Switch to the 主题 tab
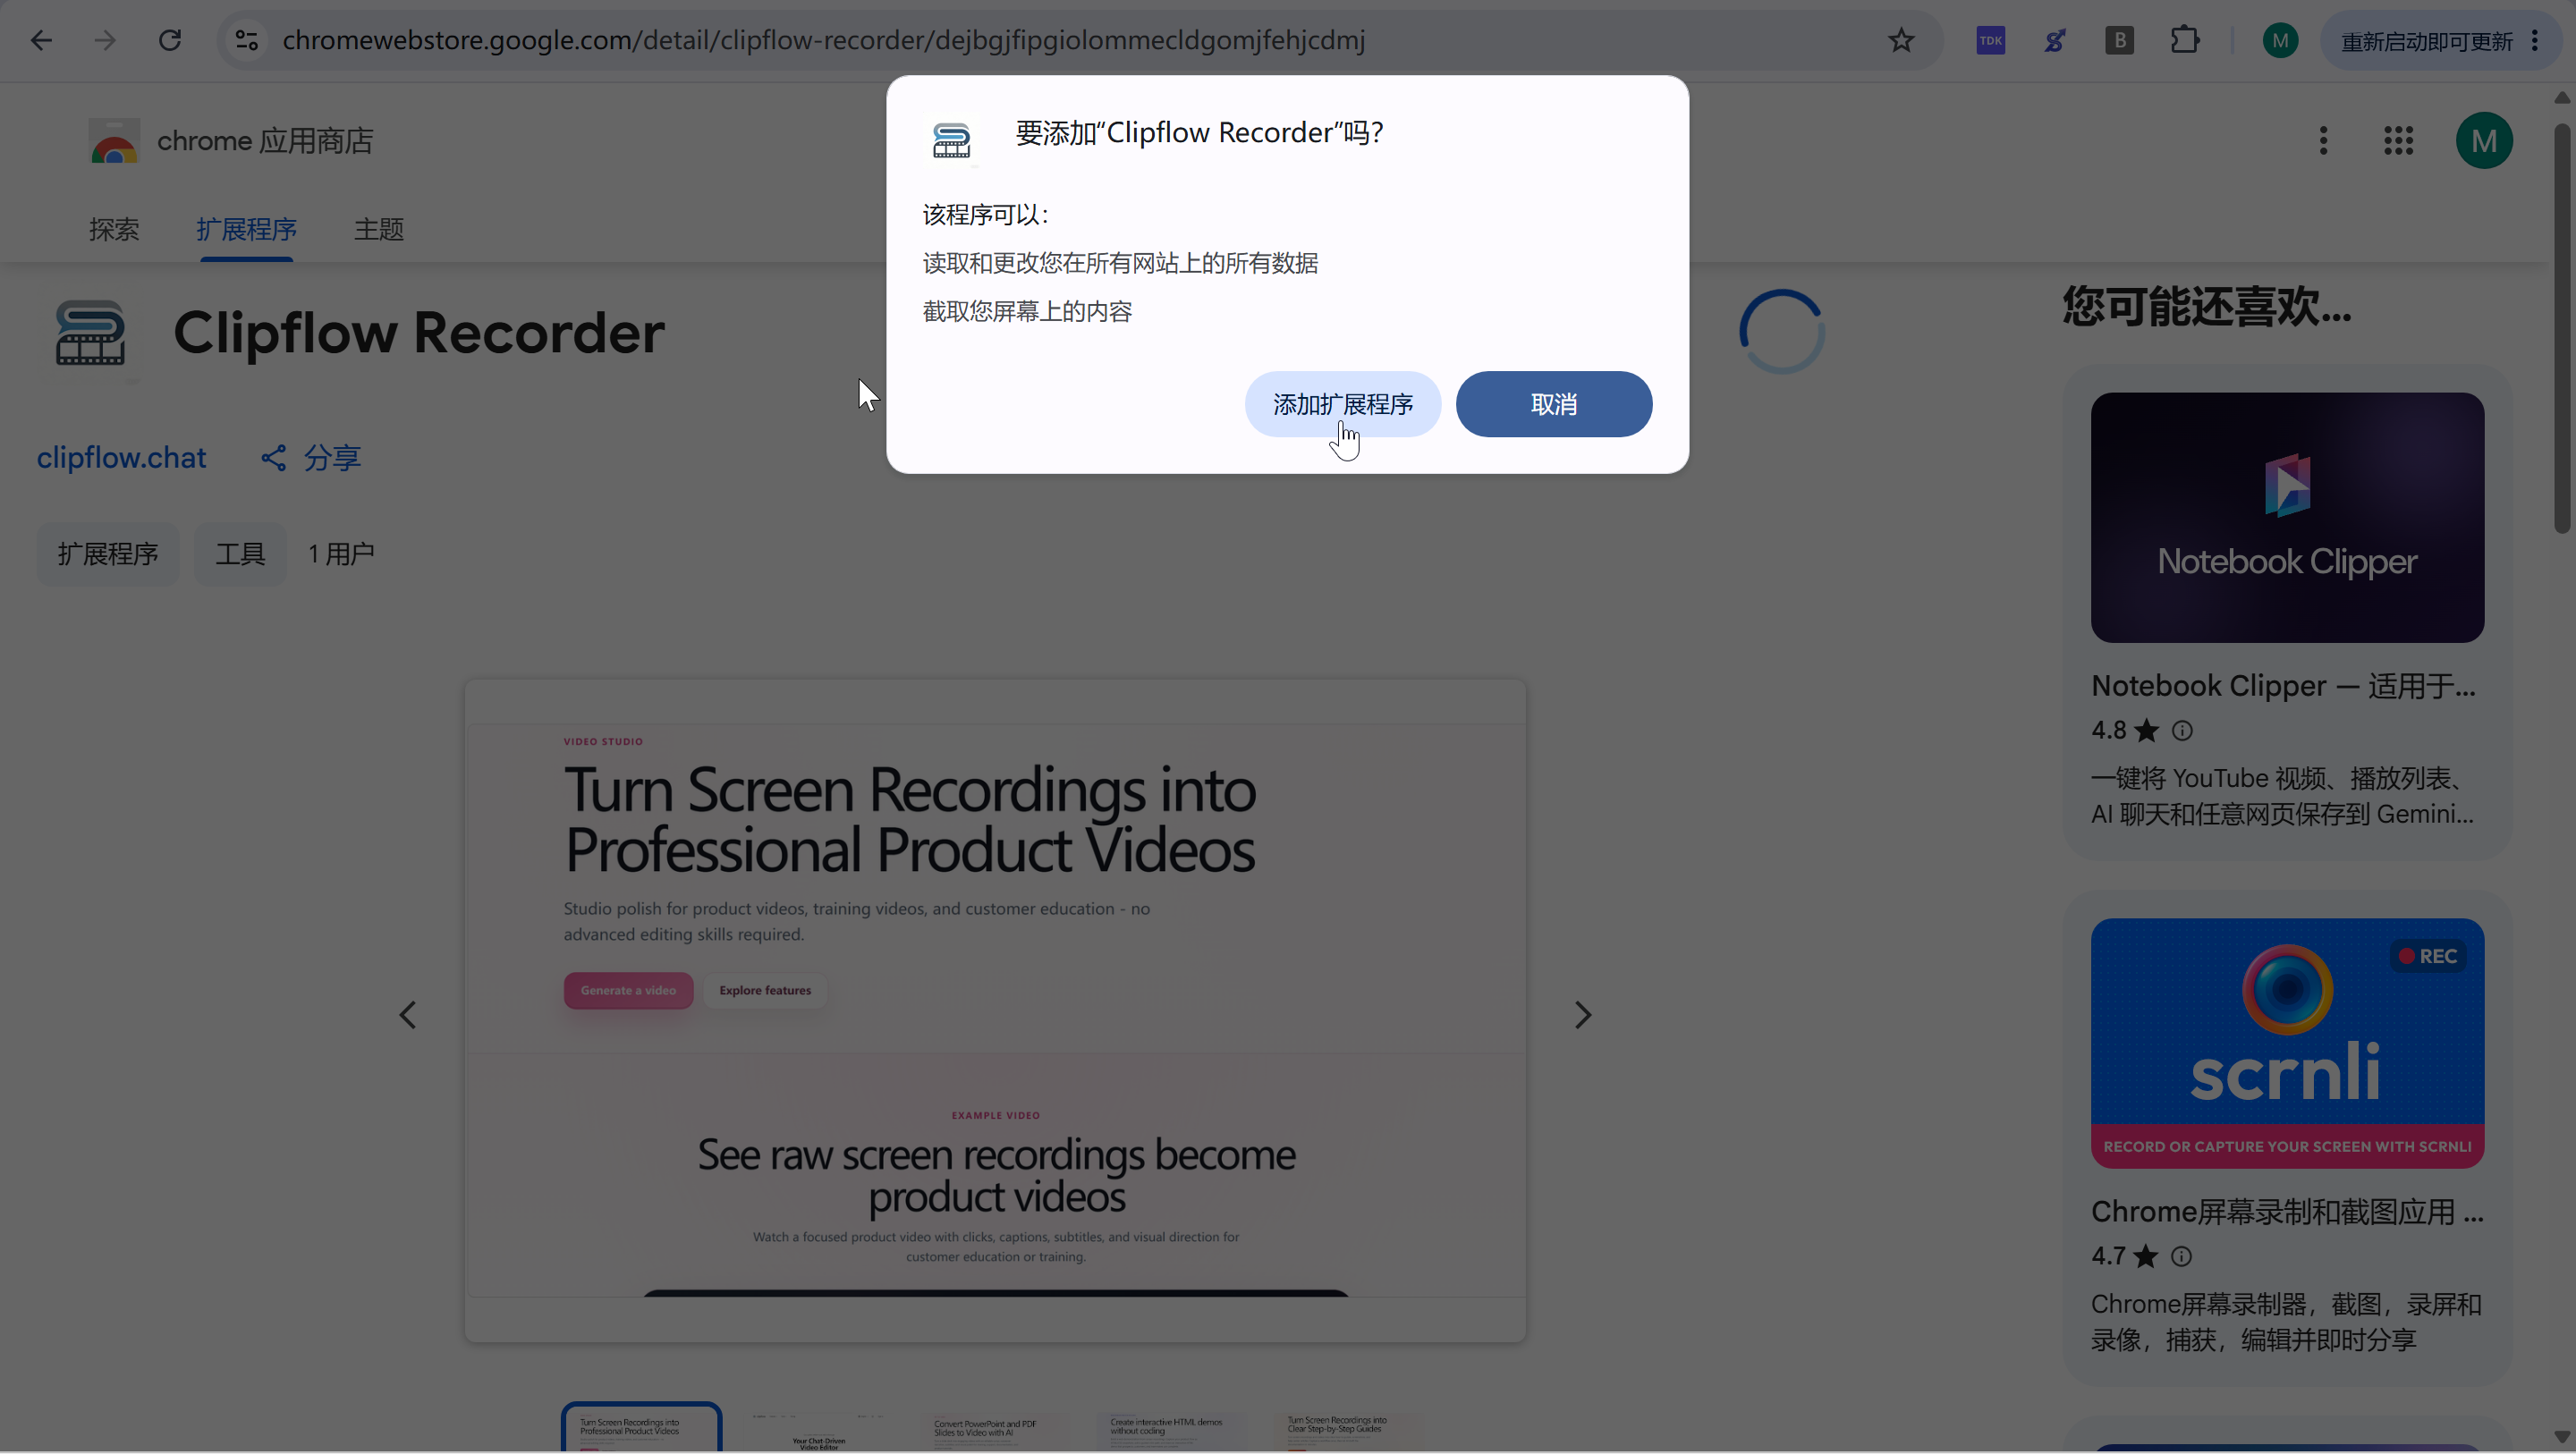 (x=379, y=229)
